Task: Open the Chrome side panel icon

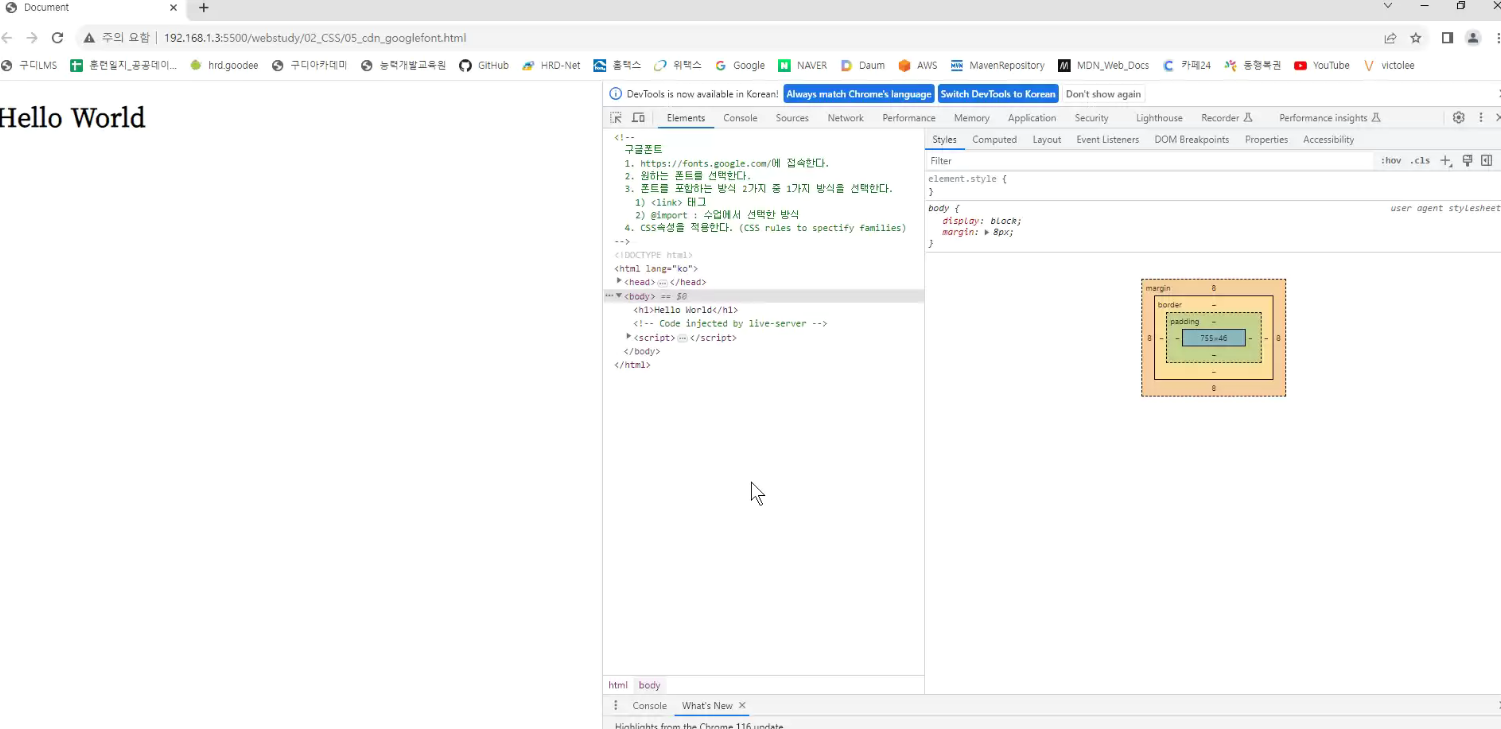Action: pyautogui.click(x=1447, y=38)
